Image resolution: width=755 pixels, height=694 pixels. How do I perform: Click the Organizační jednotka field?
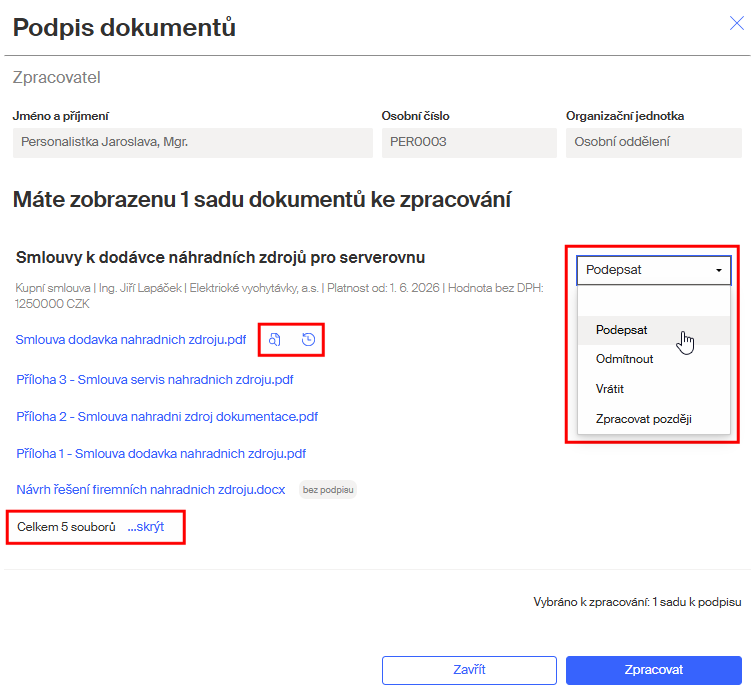tap(654, 143)
